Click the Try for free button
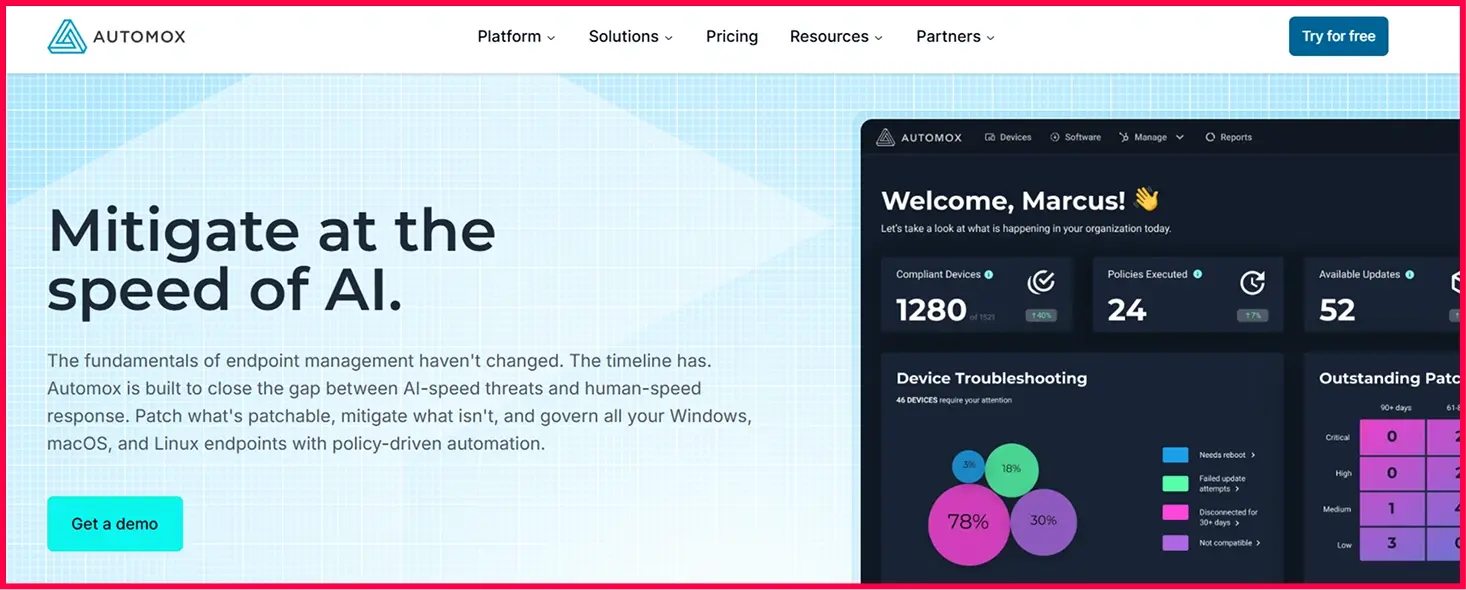Viewport: 1466px width, 590px height. (x=1338, y=36)
